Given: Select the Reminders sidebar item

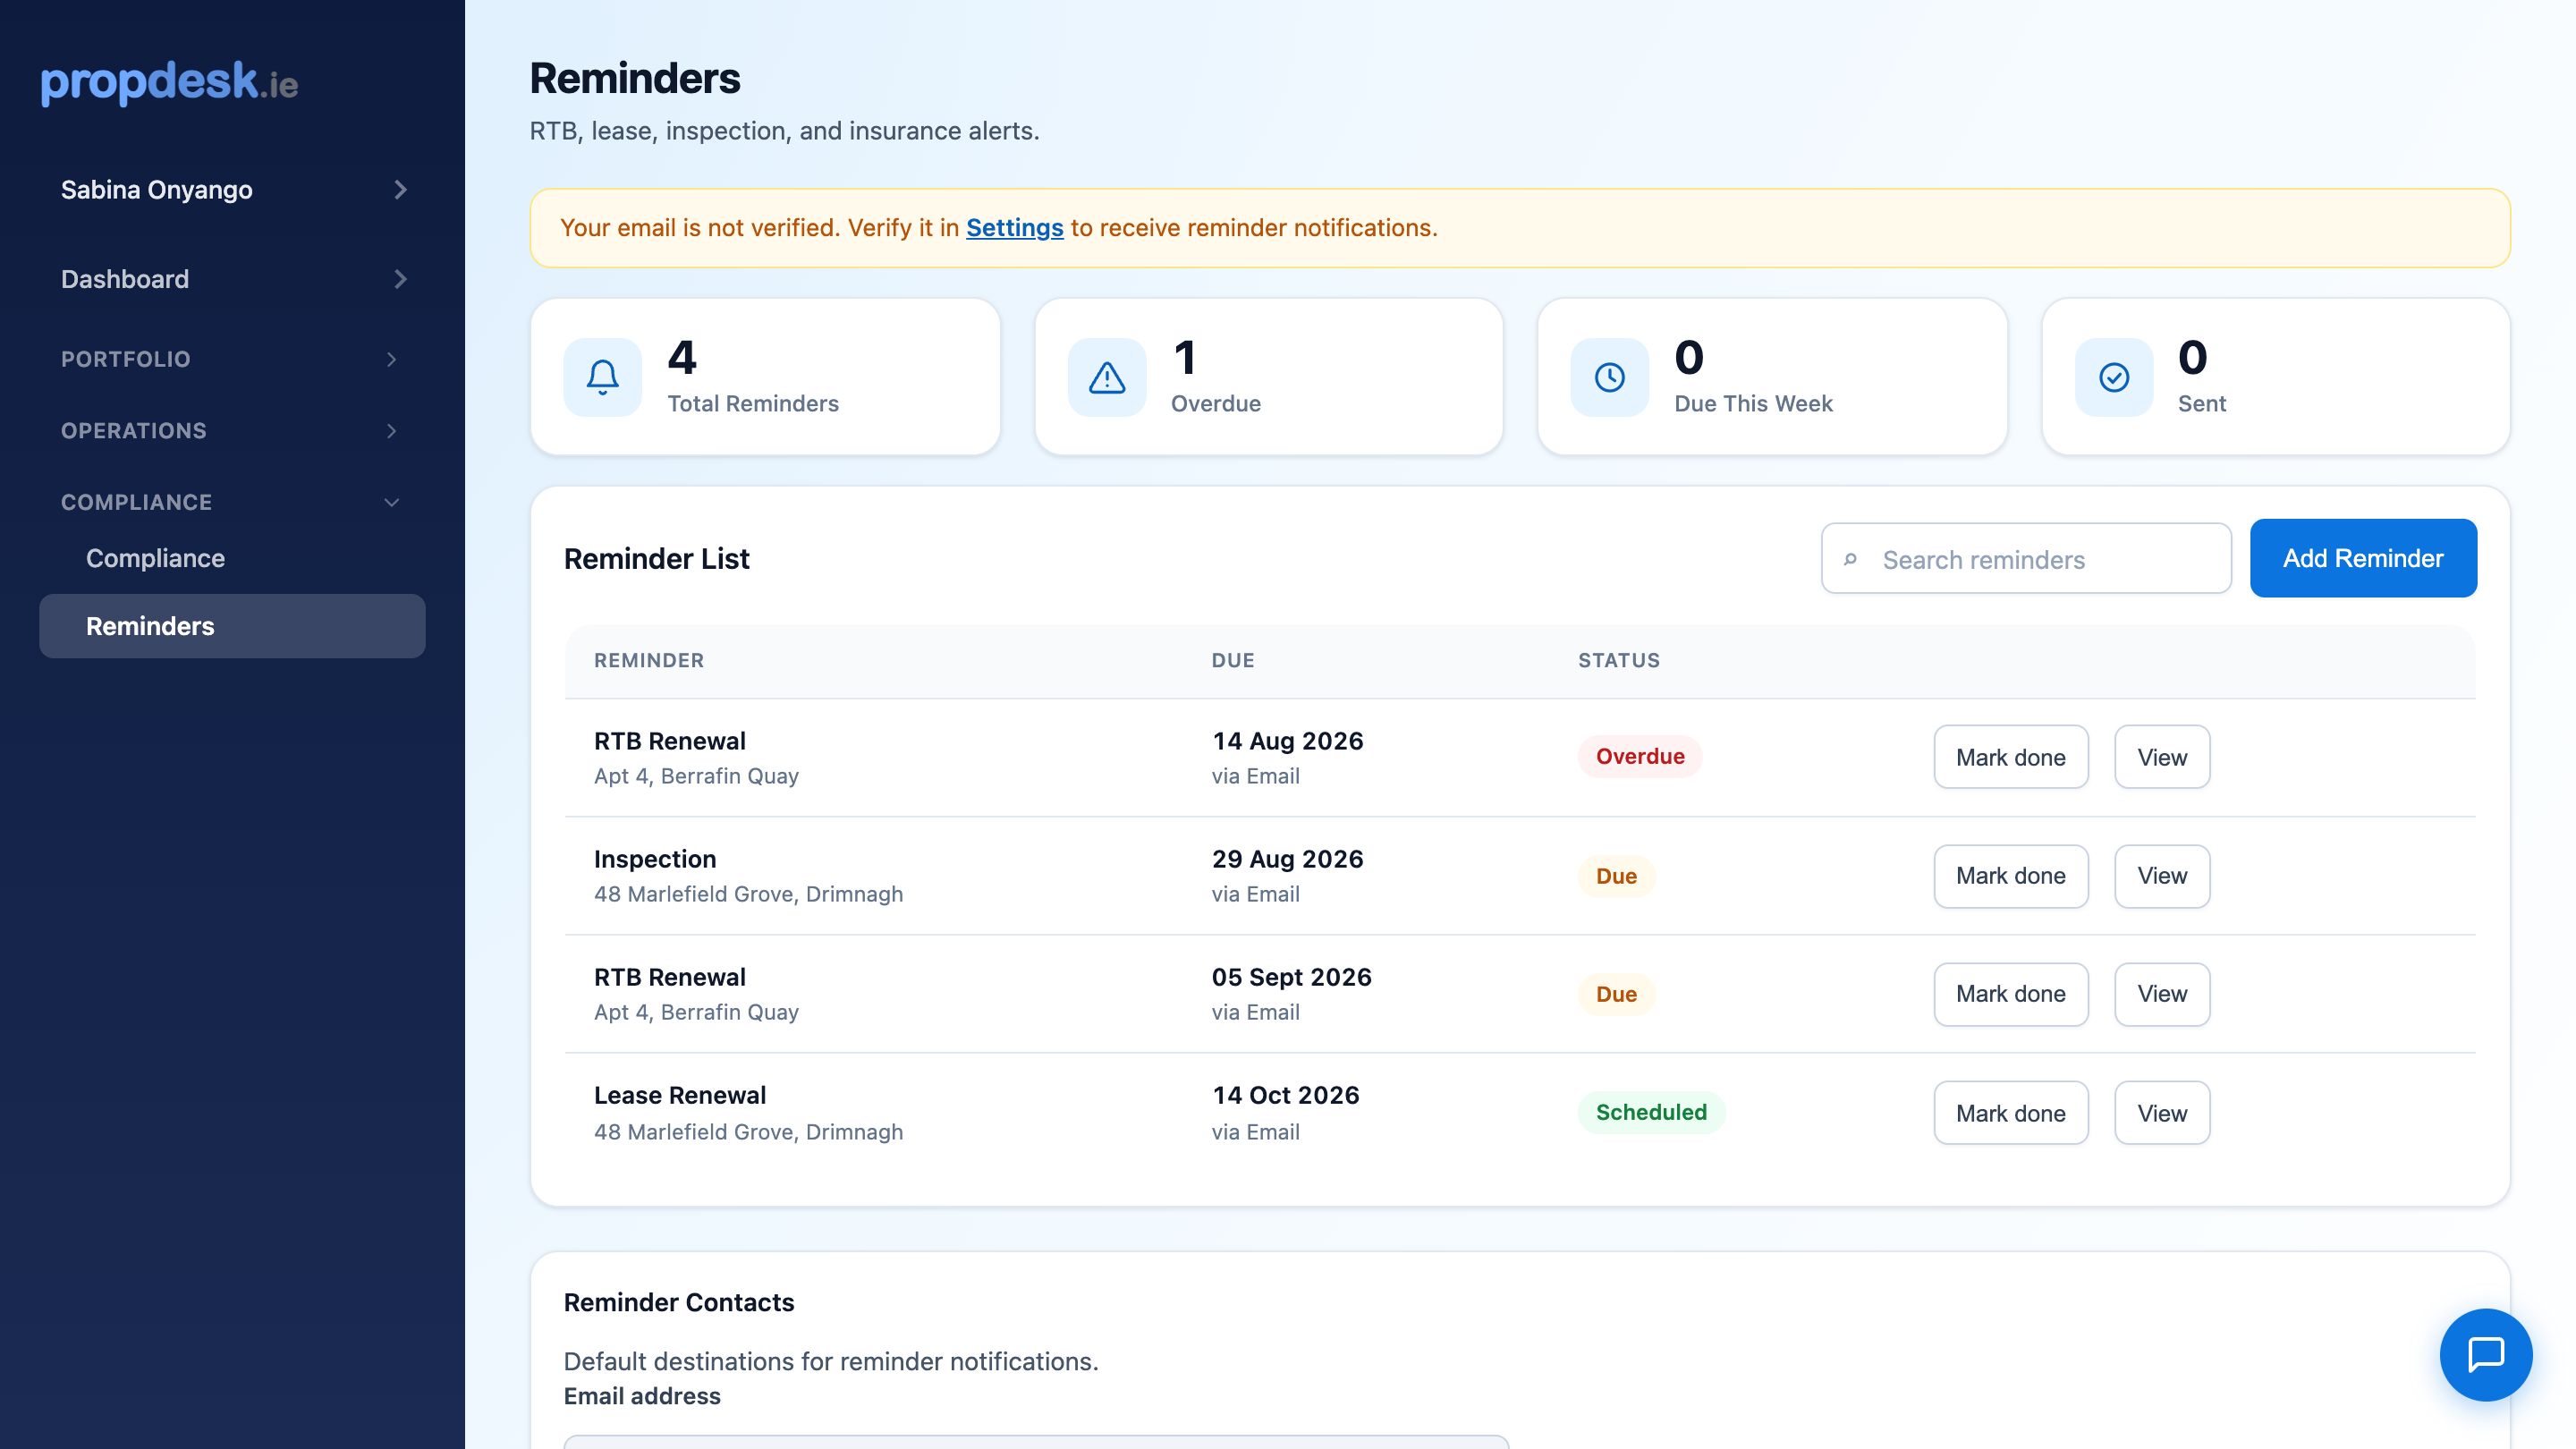Looking at the screenshot, I should (232, 626).
